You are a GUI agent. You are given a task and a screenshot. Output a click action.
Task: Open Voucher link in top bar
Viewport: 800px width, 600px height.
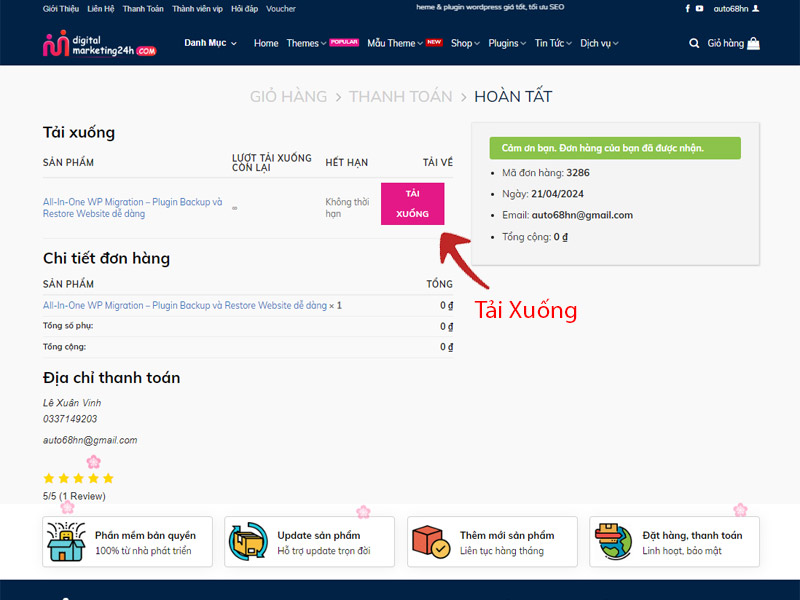(x=281, y=9)
